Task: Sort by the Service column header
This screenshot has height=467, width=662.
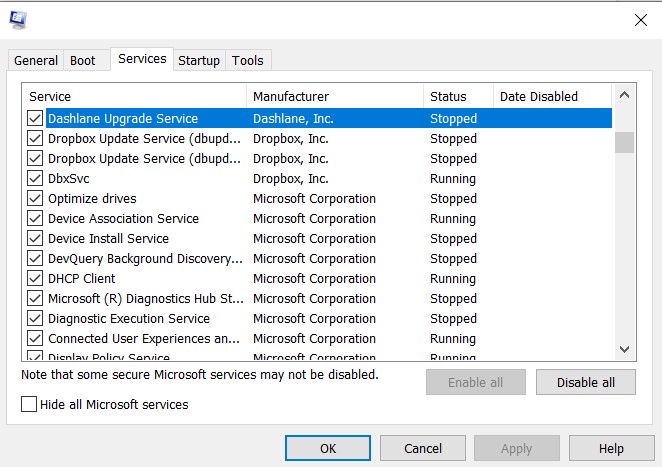Action: tap(134, 96)
